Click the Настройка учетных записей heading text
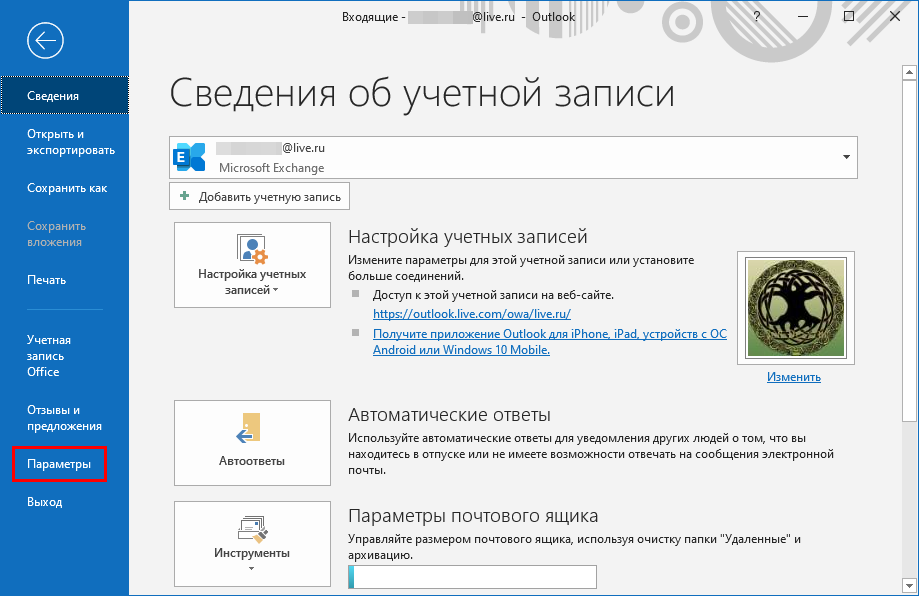Image resolution: width=919 pixels, height=596 pixels. [x=468, y=237]
